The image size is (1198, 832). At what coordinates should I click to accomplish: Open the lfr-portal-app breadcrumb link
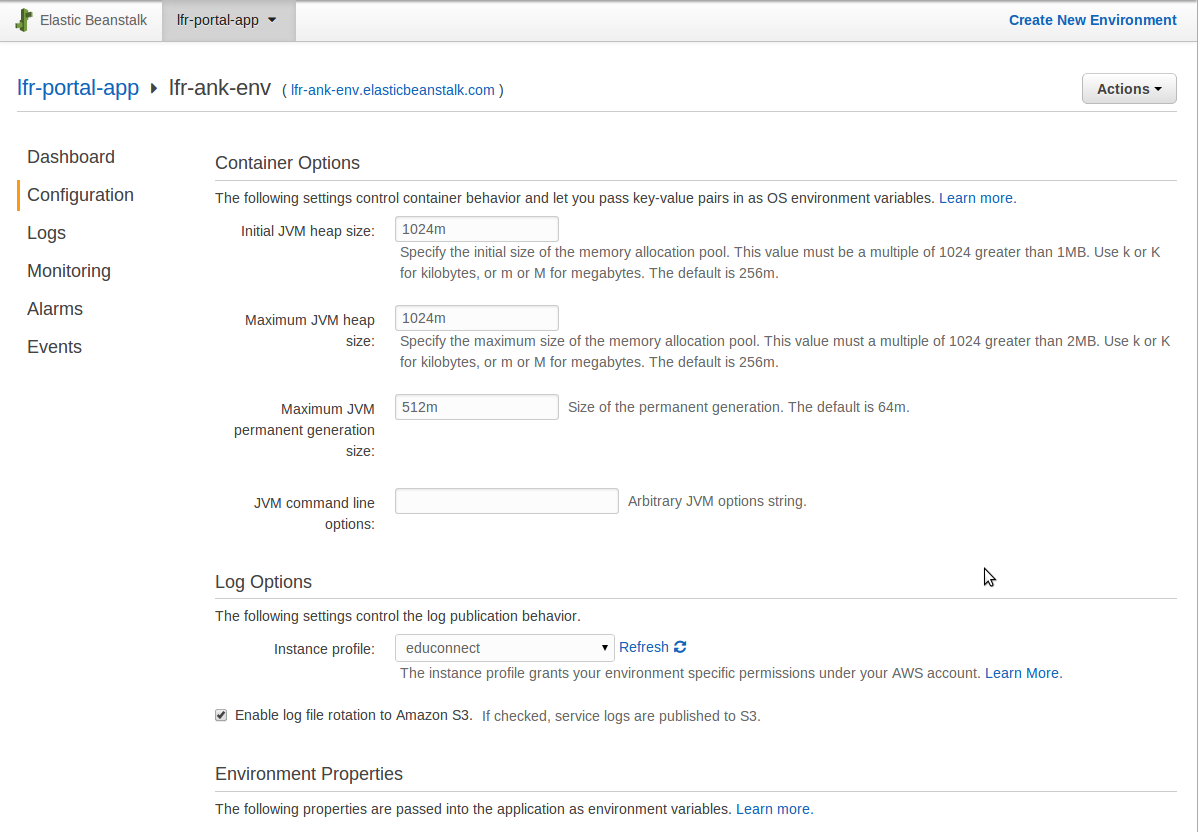(x=78, y=88)
